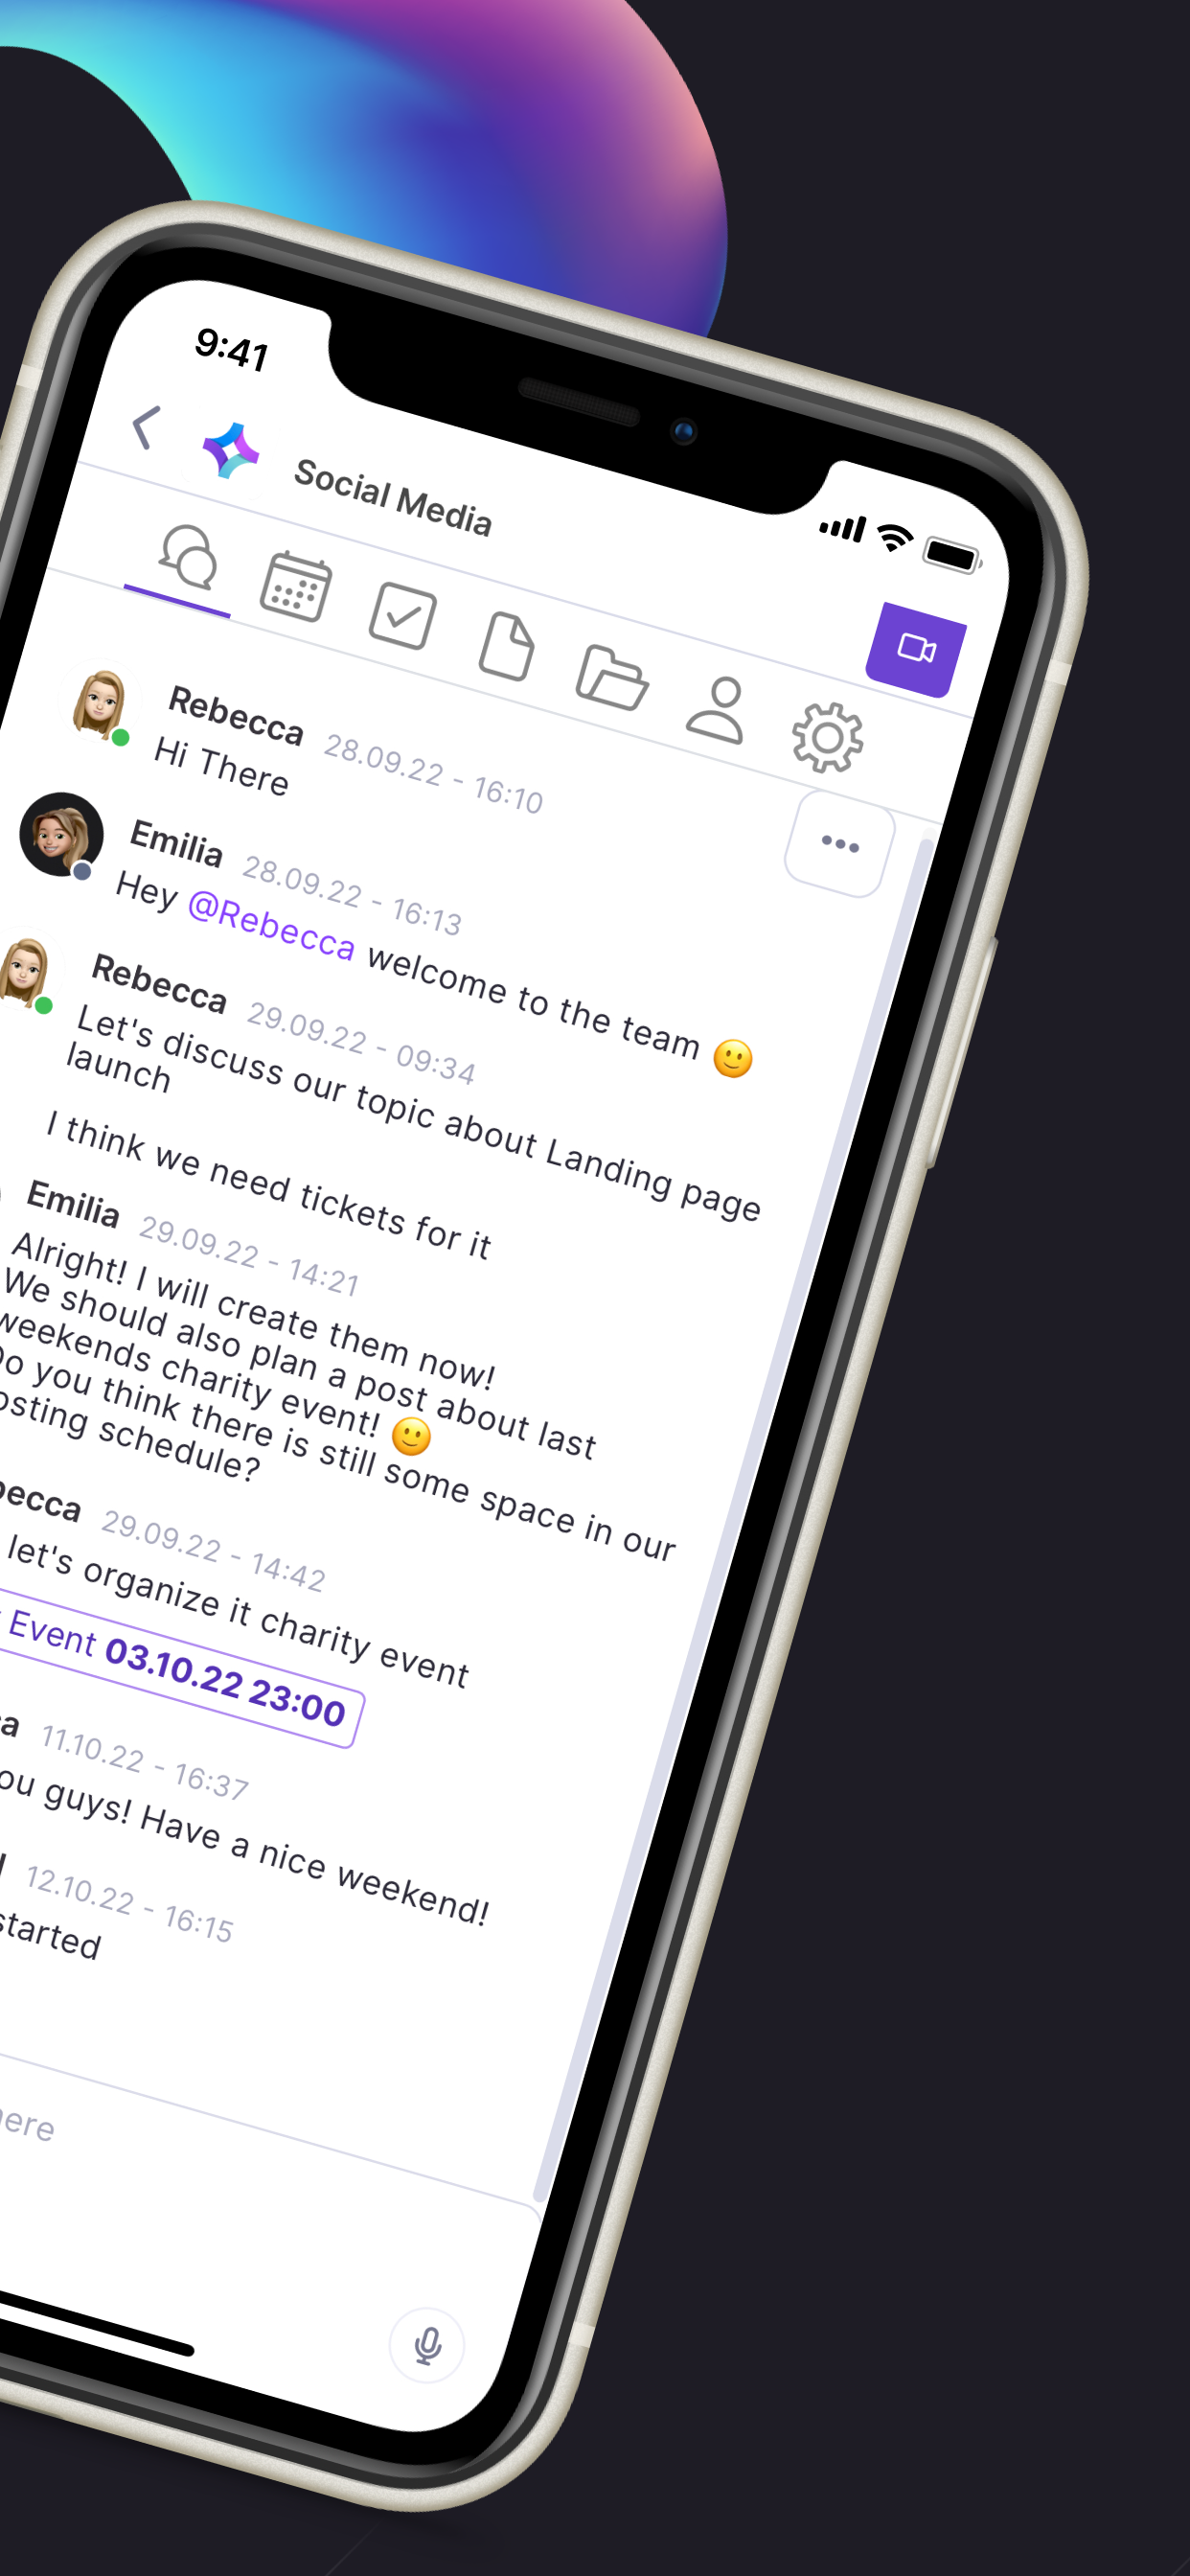
Task: Click the smiley emoji in Emilia's welcome message
Action: (733, 1059)
